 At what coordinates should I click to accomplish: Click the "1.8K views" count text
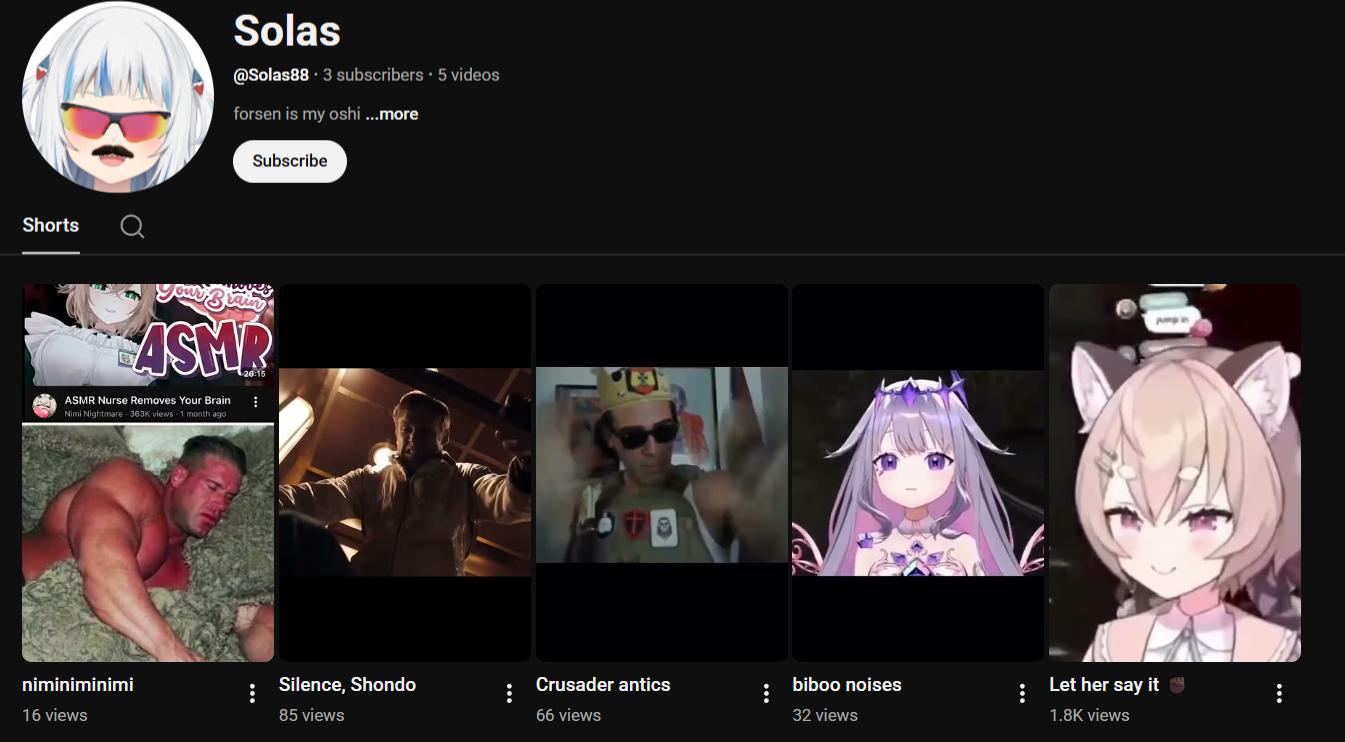coord(1089,715)
